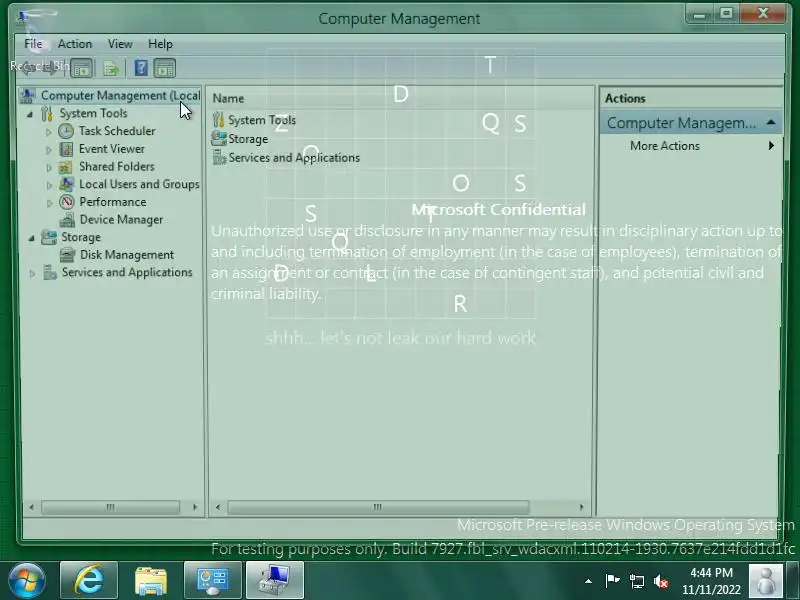Viewport: 800px width, 600px height.
Task: Show hidden tray icons arrow
Action: [x=588, y=581]
